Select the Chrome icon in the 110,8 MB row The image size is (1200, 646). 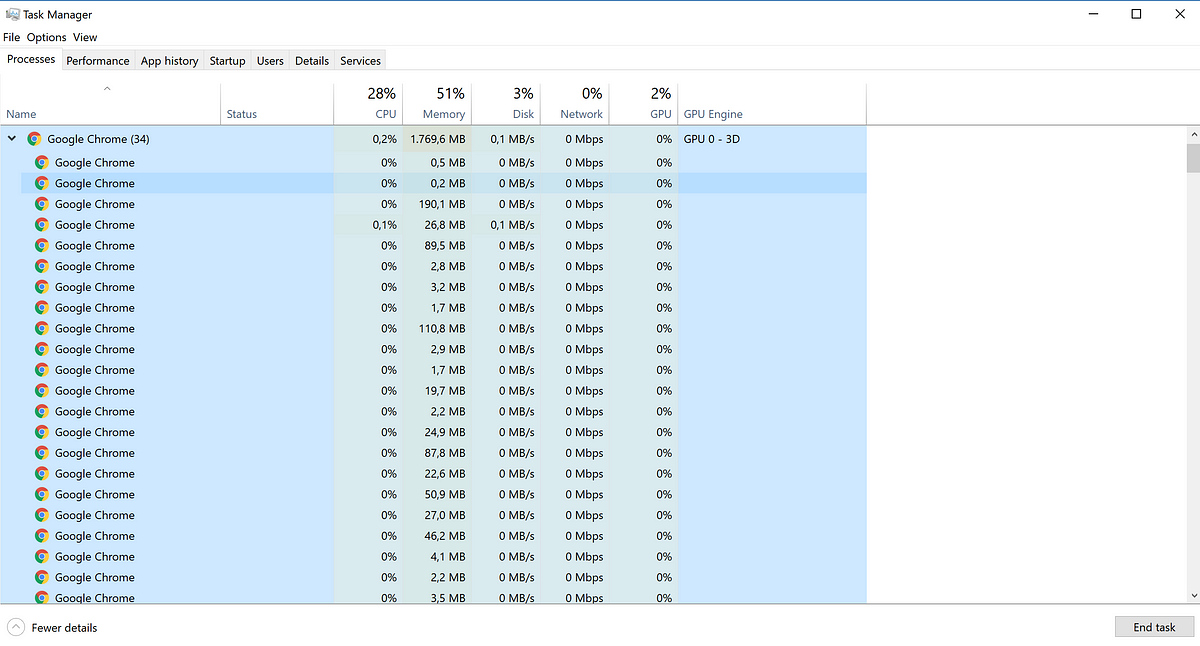[x=42, y=328]
